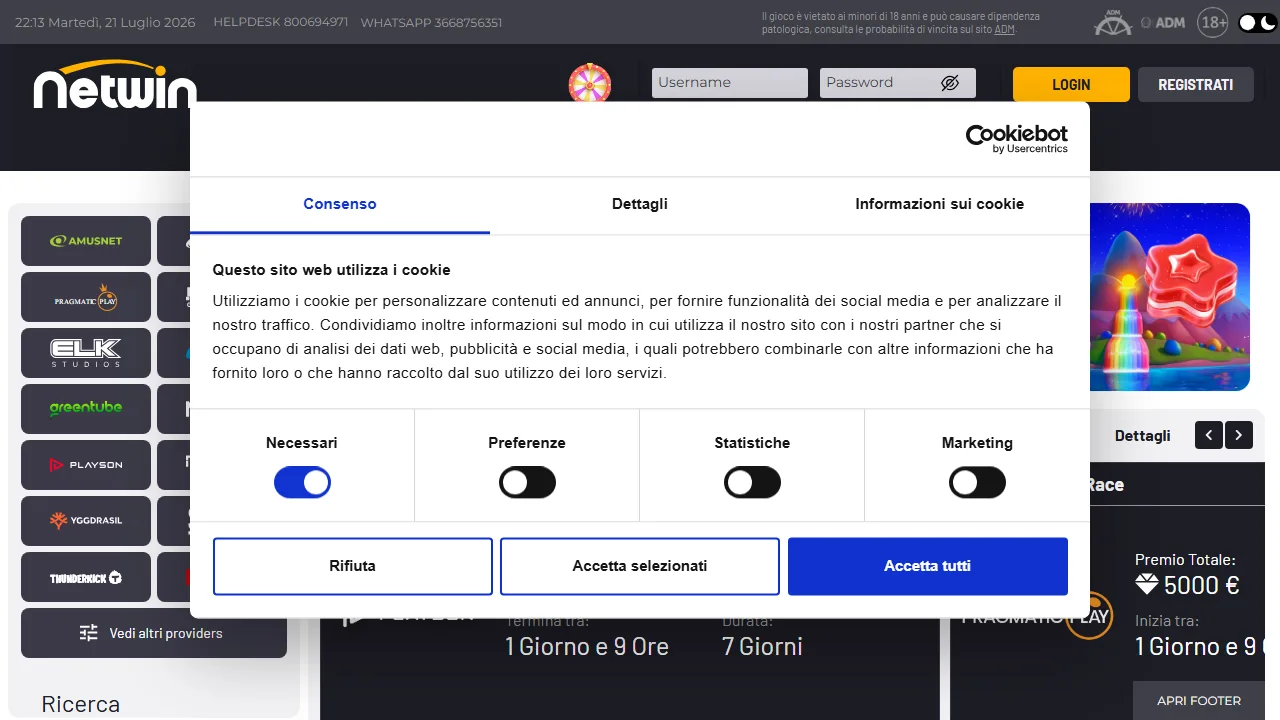Open the spinning prize wheel icon
The height and width of the screenshot is (720, 1280).
[x=590, y=83]
